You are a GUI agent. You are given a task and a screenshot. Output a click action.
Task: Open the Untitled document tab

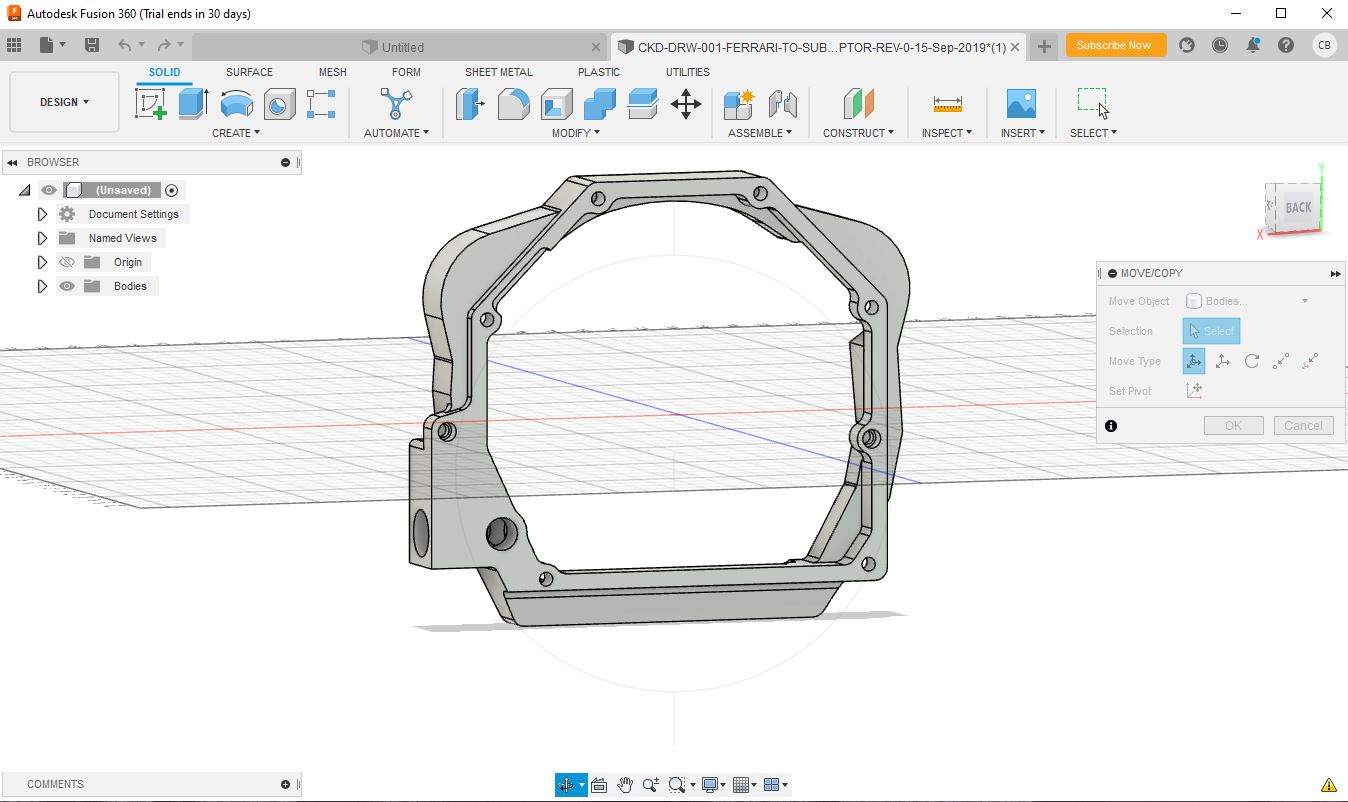[x=402, y=47]
